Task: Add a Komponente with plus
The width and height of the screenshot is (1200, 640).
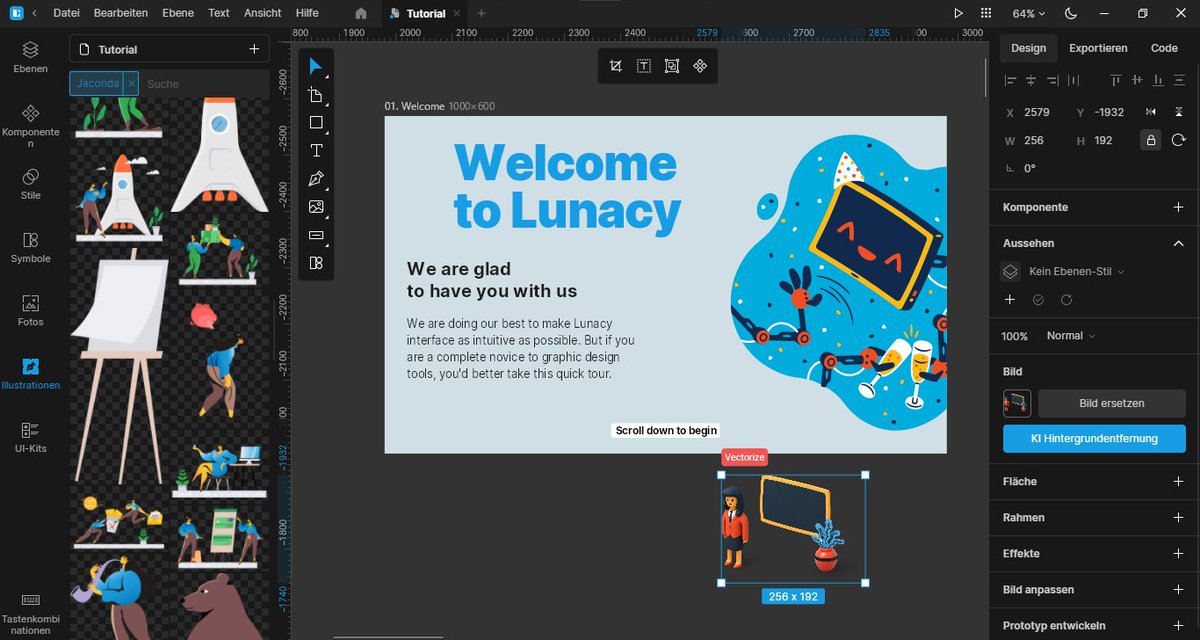Action: tap(1178, 207)
